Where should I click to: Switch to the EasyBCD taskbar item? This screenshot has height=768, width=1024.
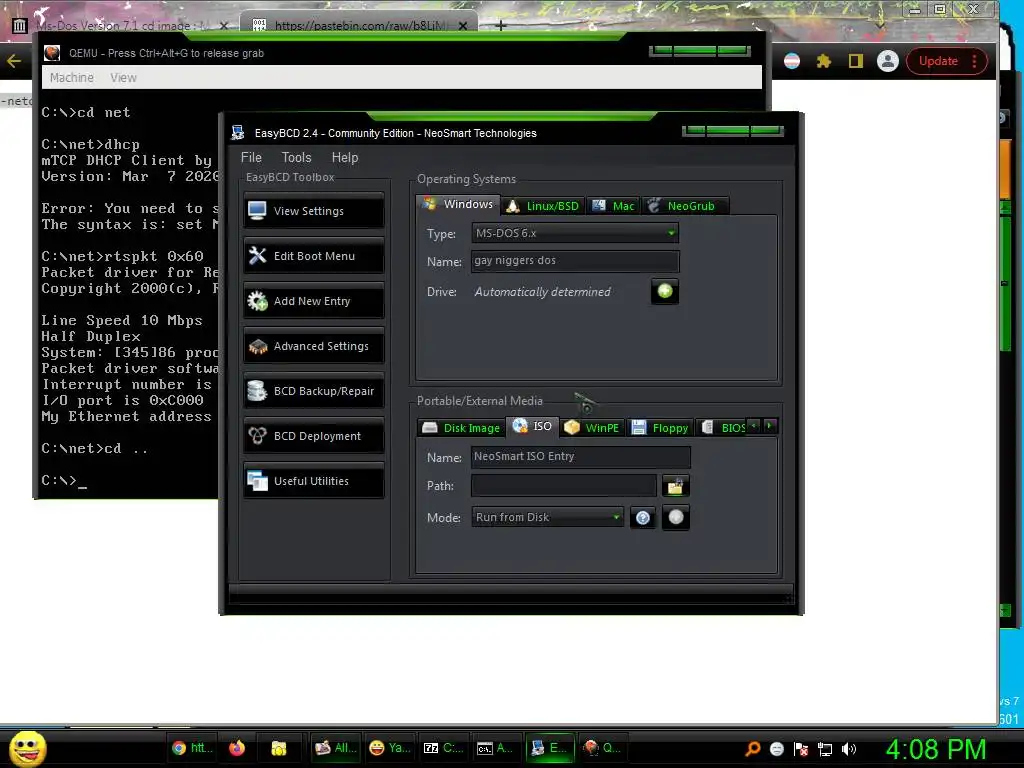[549, 748]
